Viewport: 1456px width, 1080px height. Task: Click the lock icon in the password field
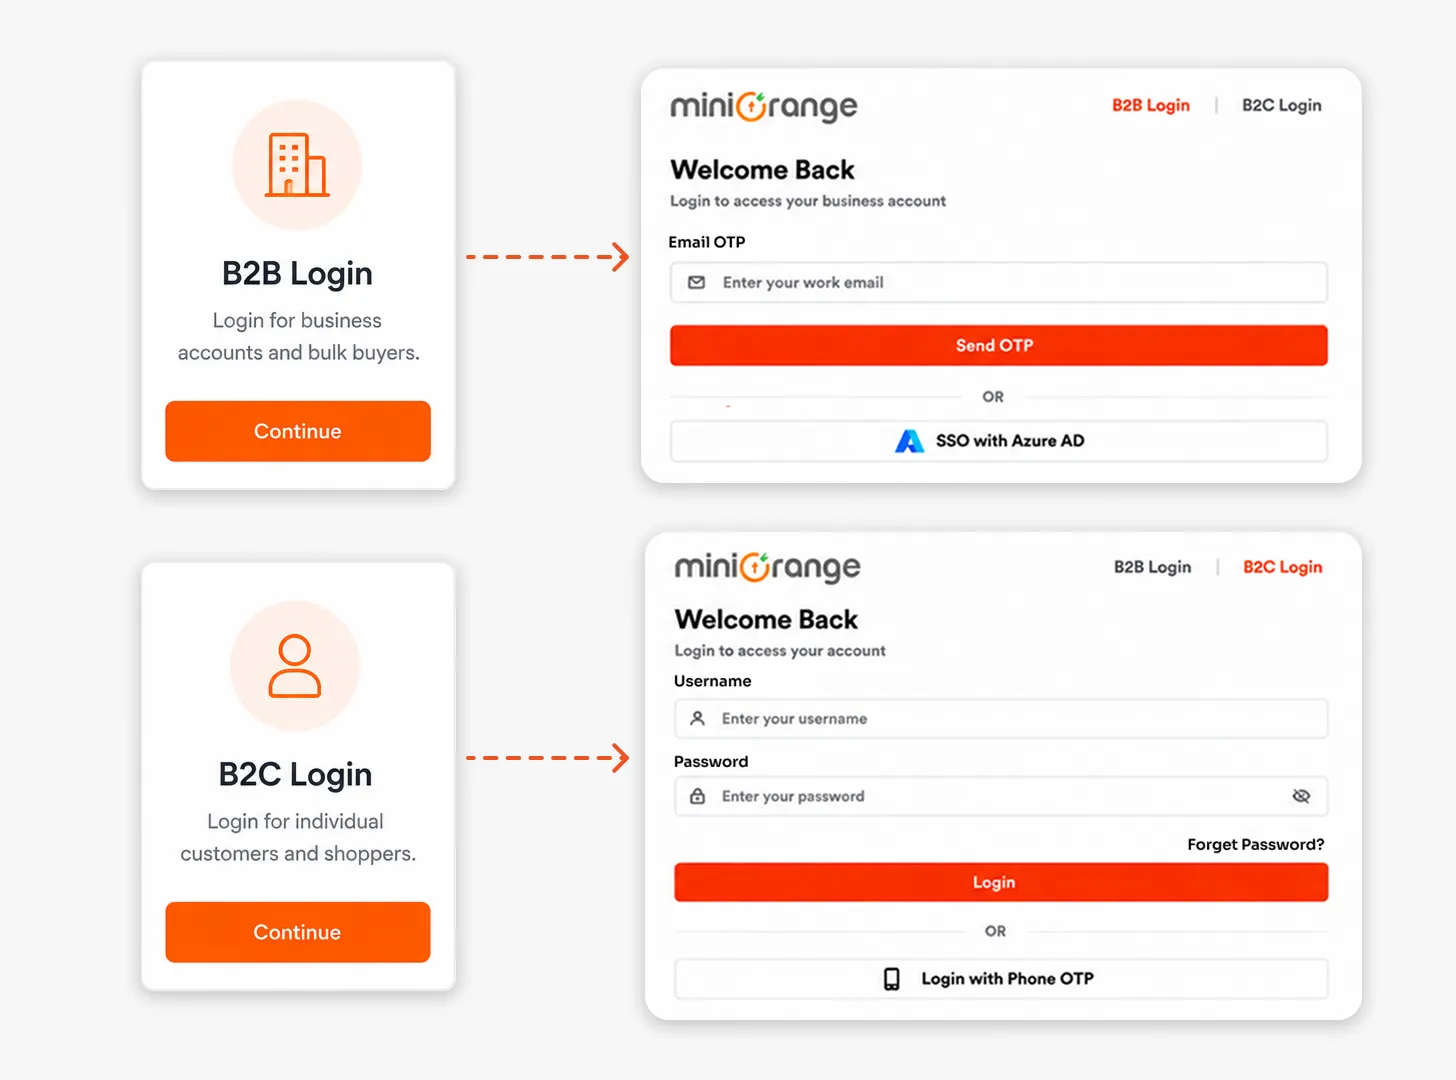pos(698,796)
